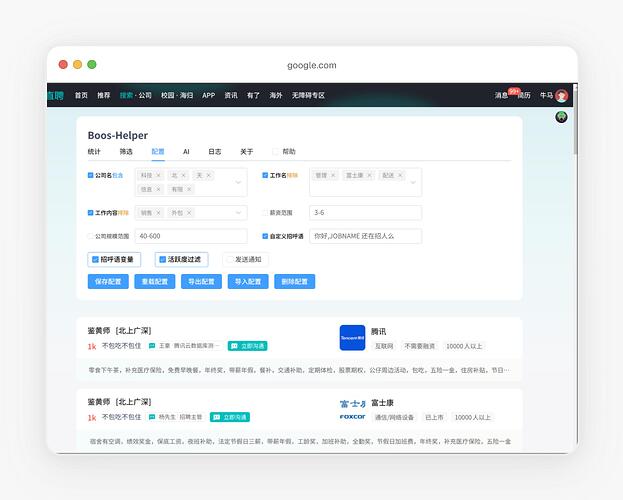Click the salary range field showing 3-6
This screenshot has height=500, width=623.
366,213
